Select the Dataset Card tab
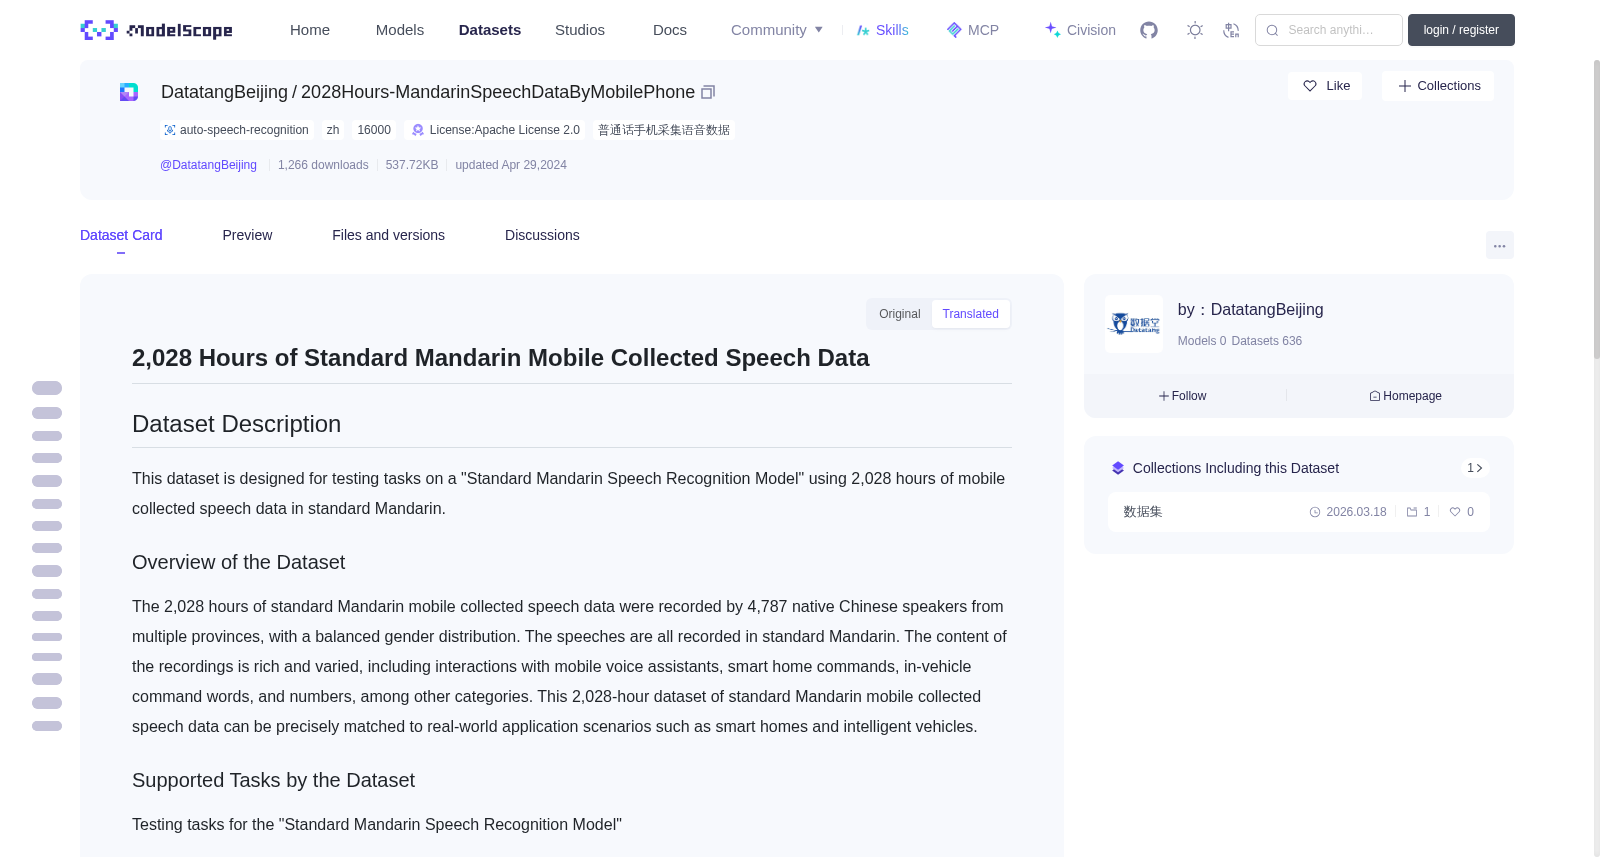 (121, 235)
